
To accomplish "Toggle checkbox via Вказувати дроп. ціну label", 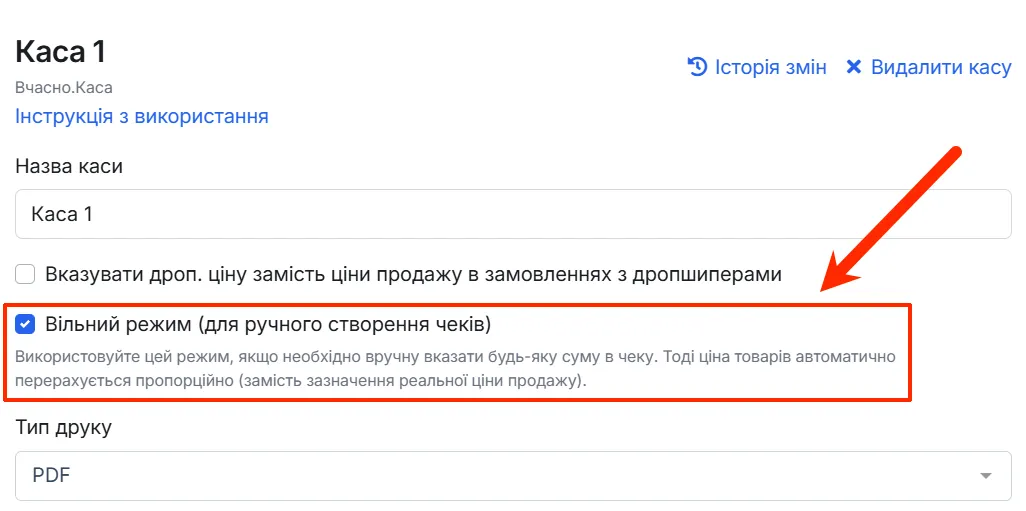I will [414, 274].
